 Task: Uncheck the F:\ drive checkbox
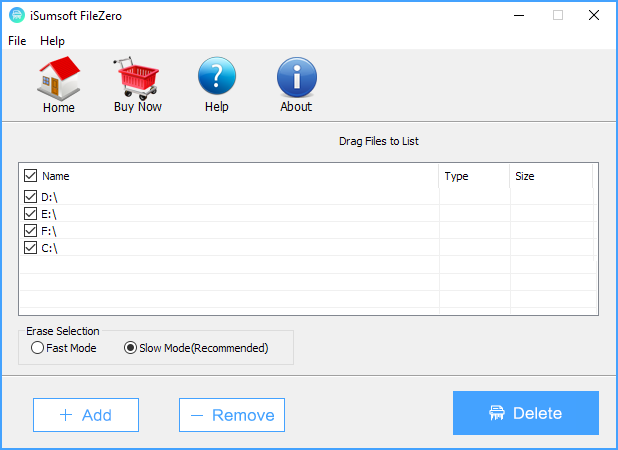pos(30,230)
